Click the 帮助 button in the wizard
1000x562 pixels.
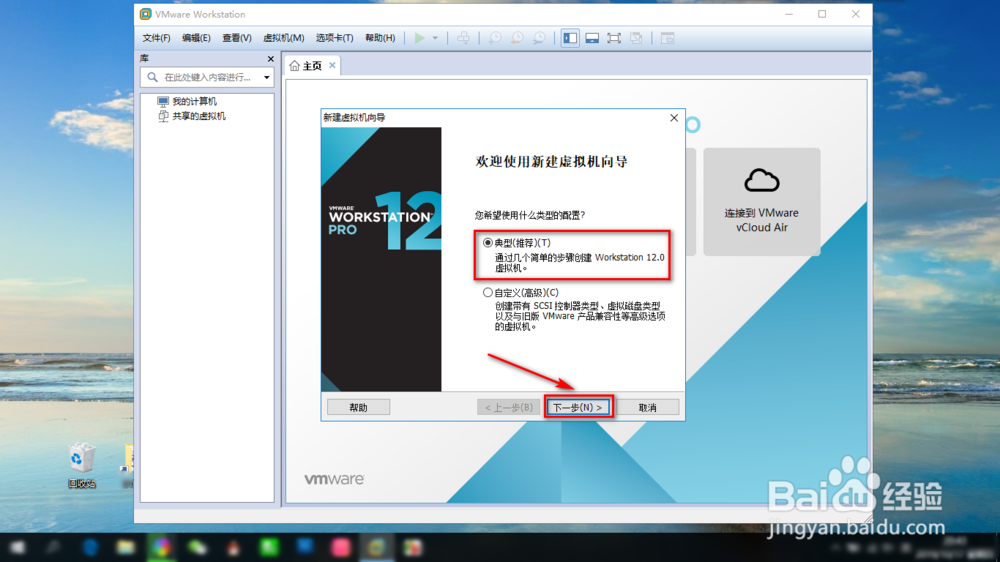click(x=358, y=407)
